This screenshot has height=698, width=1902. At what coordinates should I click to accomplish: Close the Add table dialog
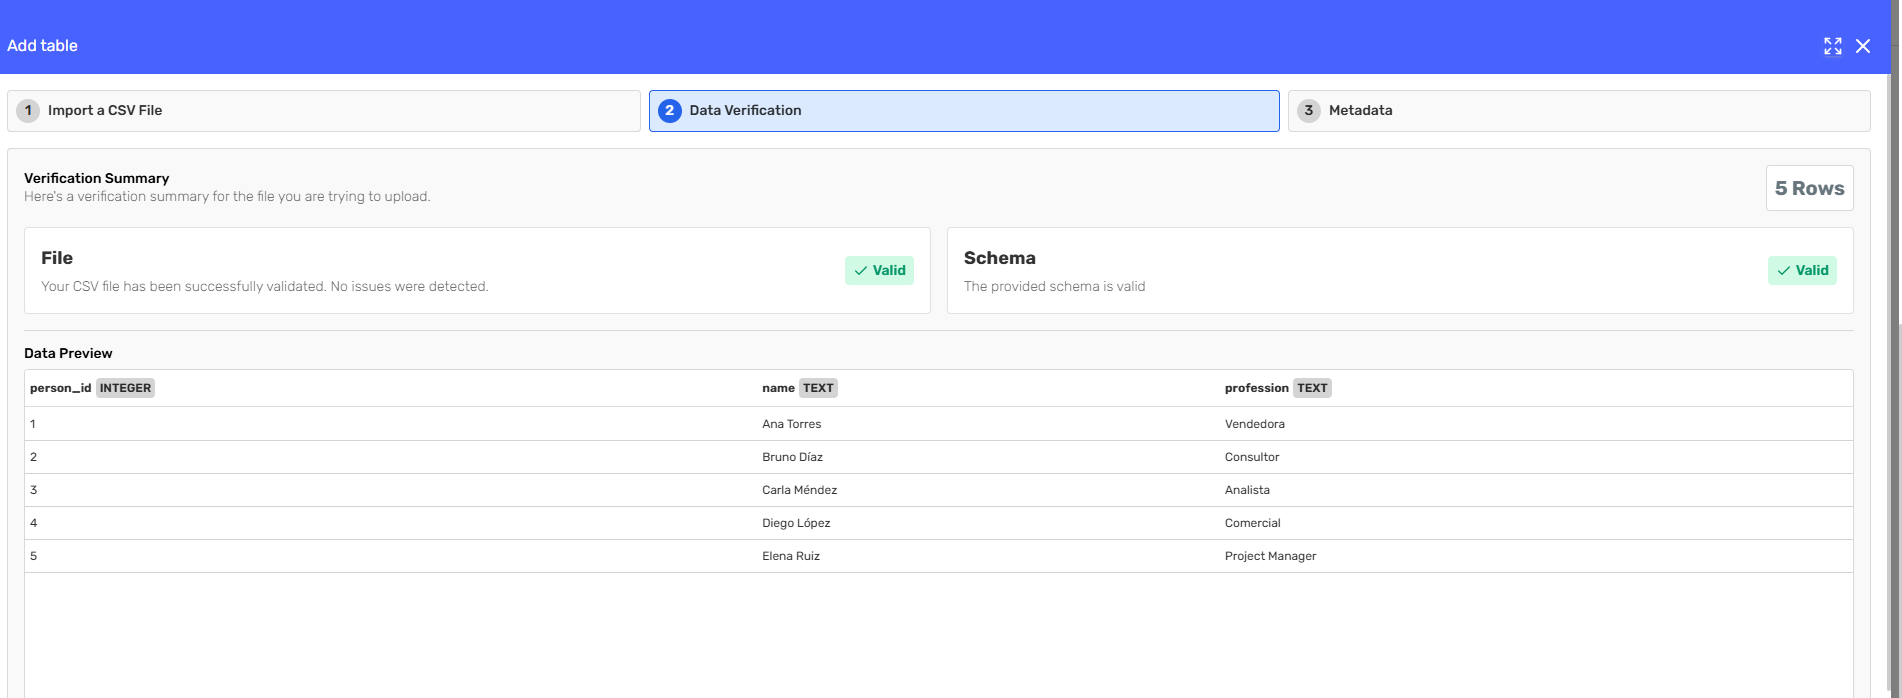pos(1863,46)
